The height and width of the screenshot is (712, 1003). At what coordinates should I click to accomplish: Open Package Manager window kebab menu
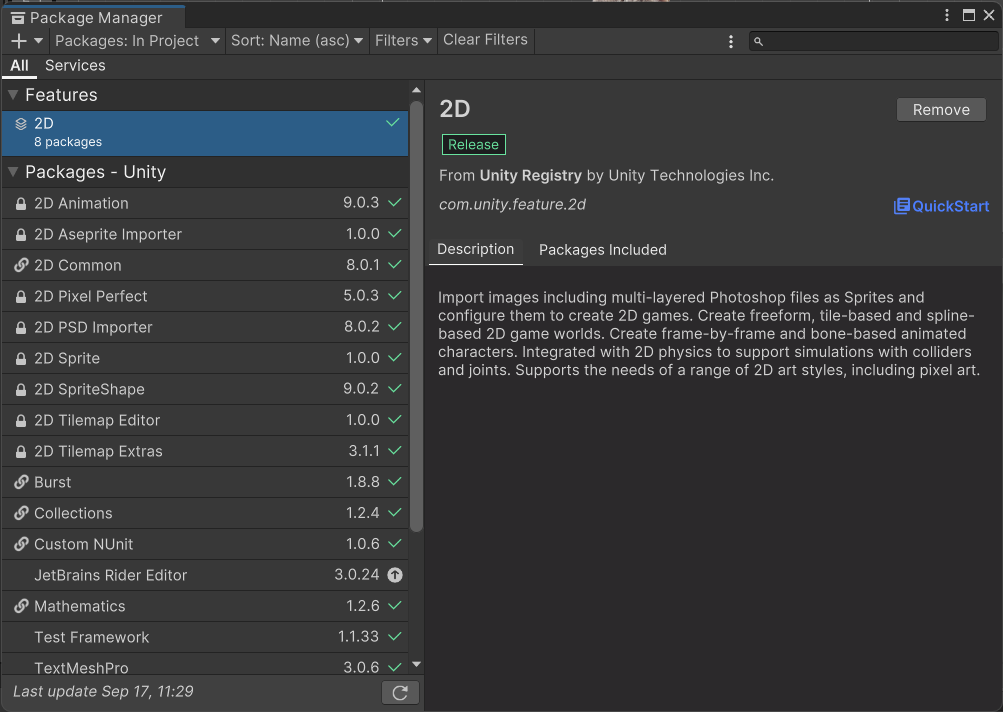(947, 15)
